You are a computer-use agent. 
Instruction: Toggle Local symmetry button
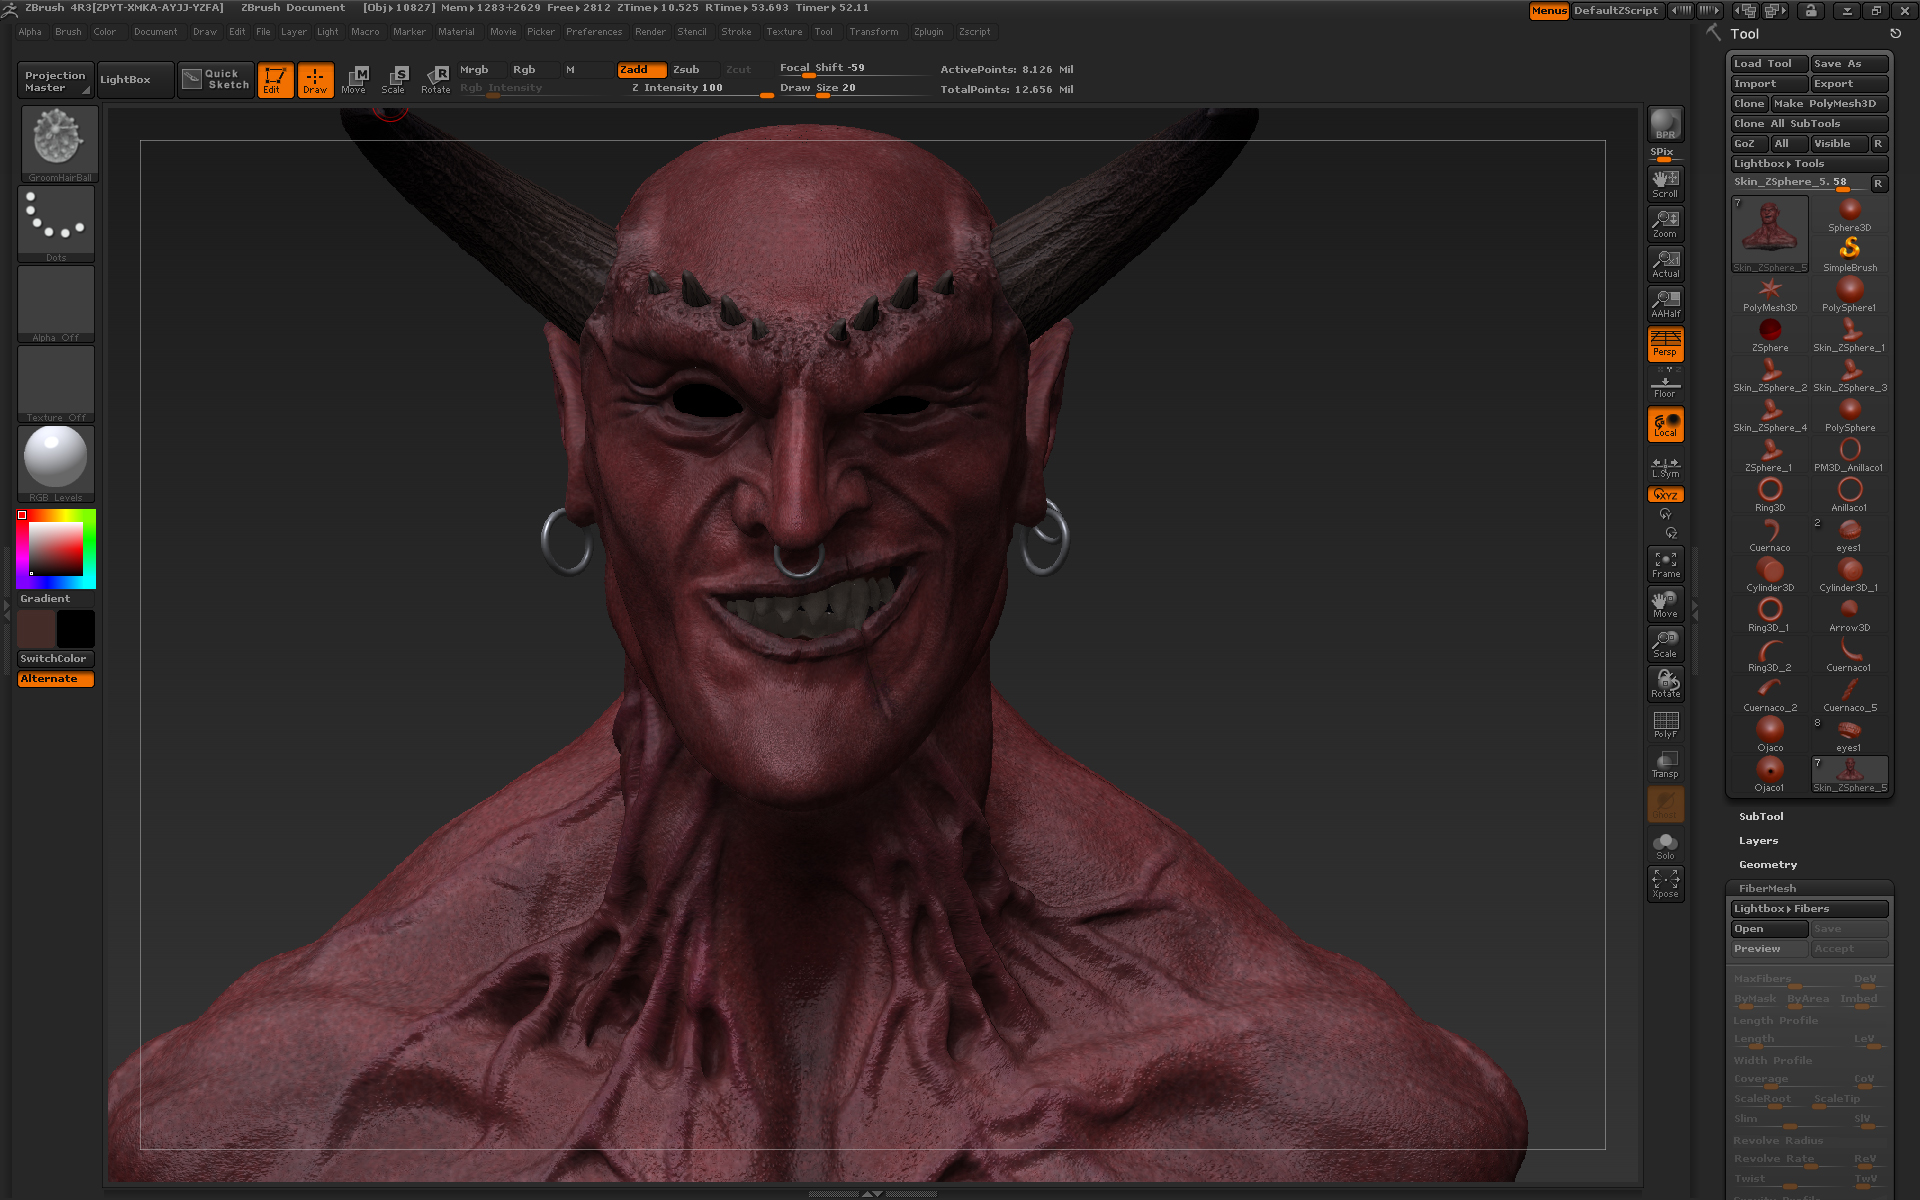tap(1665, 424)
